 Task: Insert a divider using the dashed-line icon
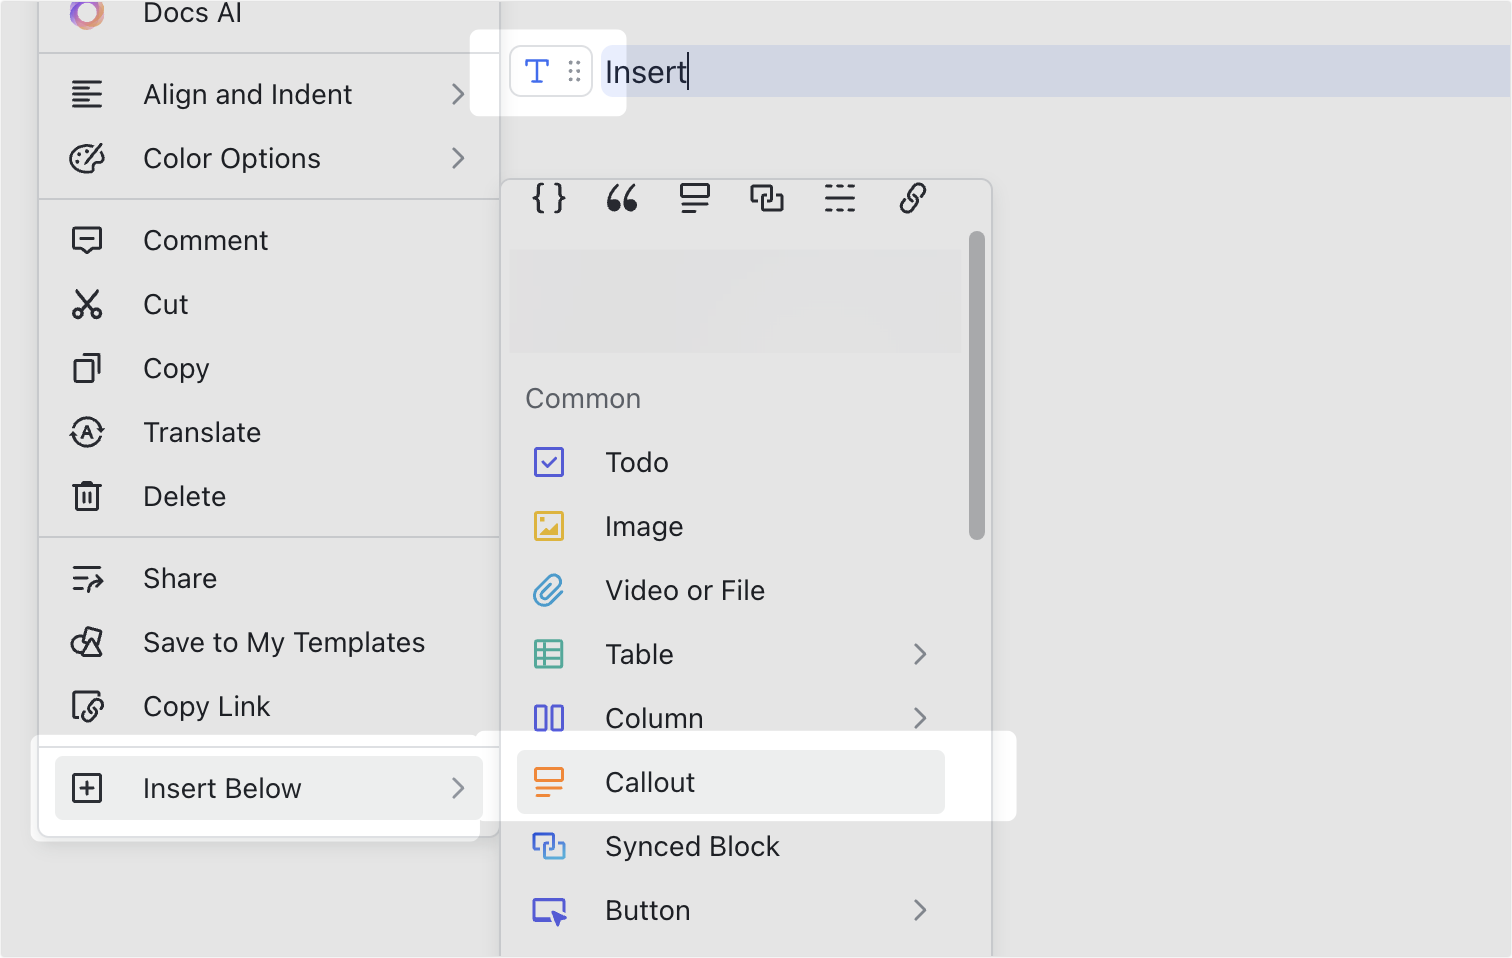(839, 198)
